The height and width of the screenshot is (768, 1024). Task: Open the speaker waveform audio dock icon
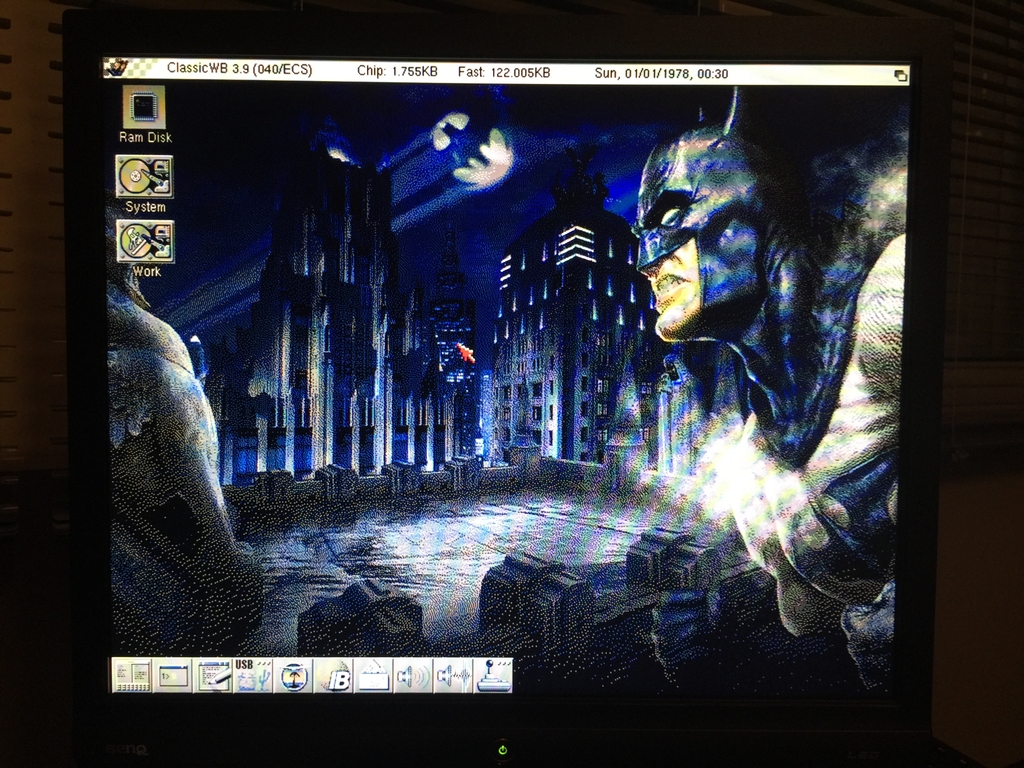point(453,675)
